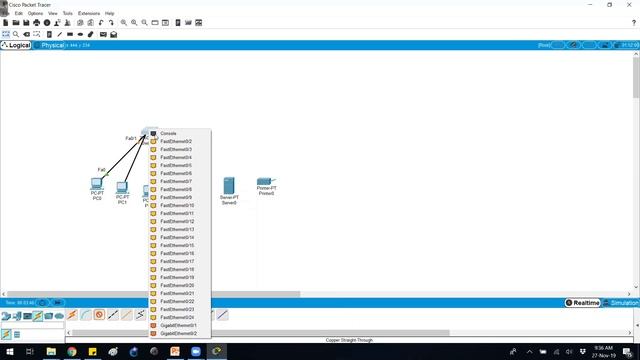Click the horizontal workspace scrollbar

point(153,294)
